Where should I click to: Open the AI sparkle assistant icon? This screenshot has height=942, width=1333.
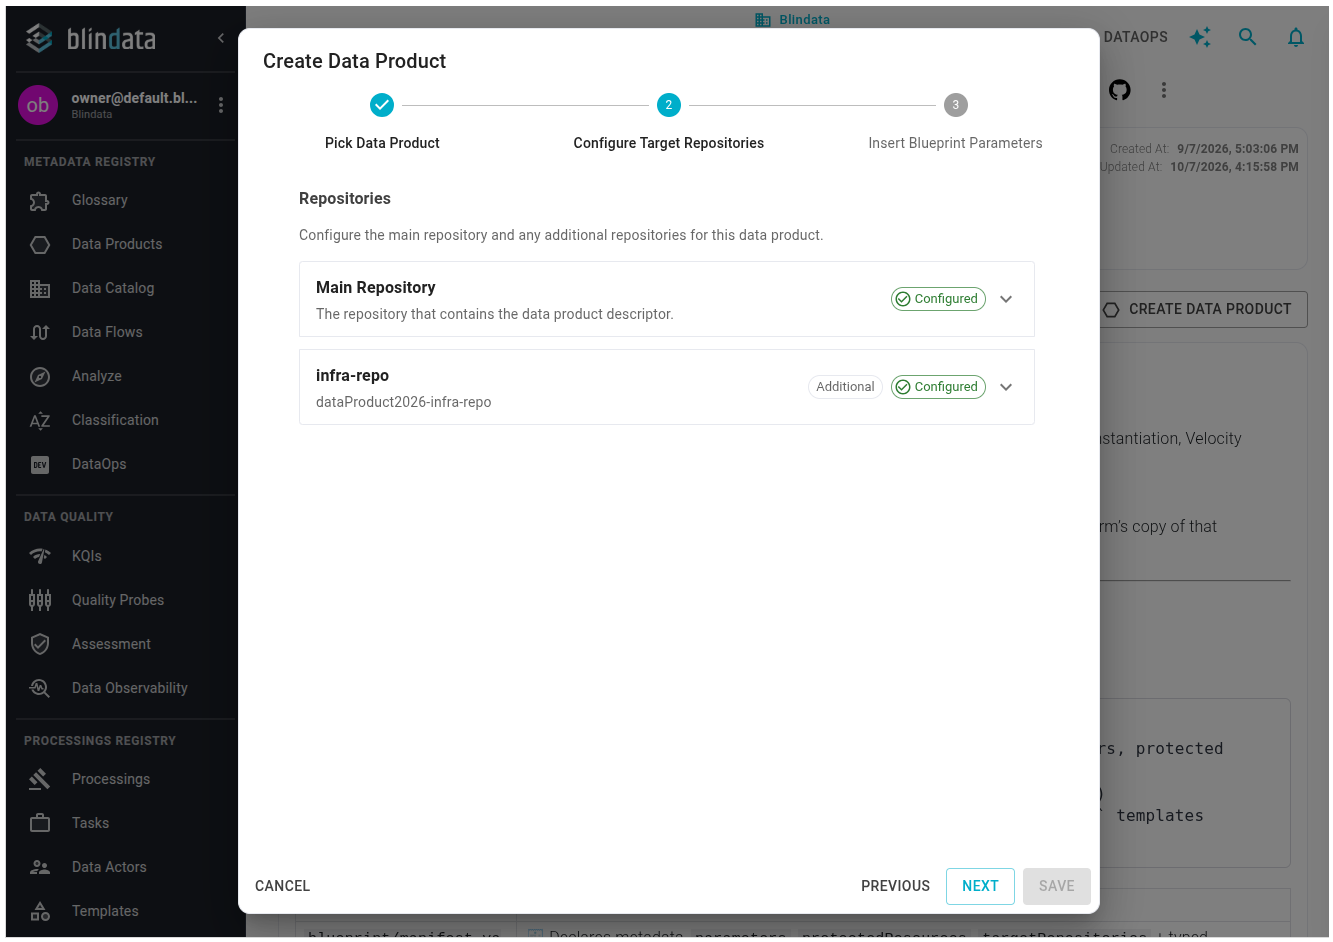coord(1200,37)
